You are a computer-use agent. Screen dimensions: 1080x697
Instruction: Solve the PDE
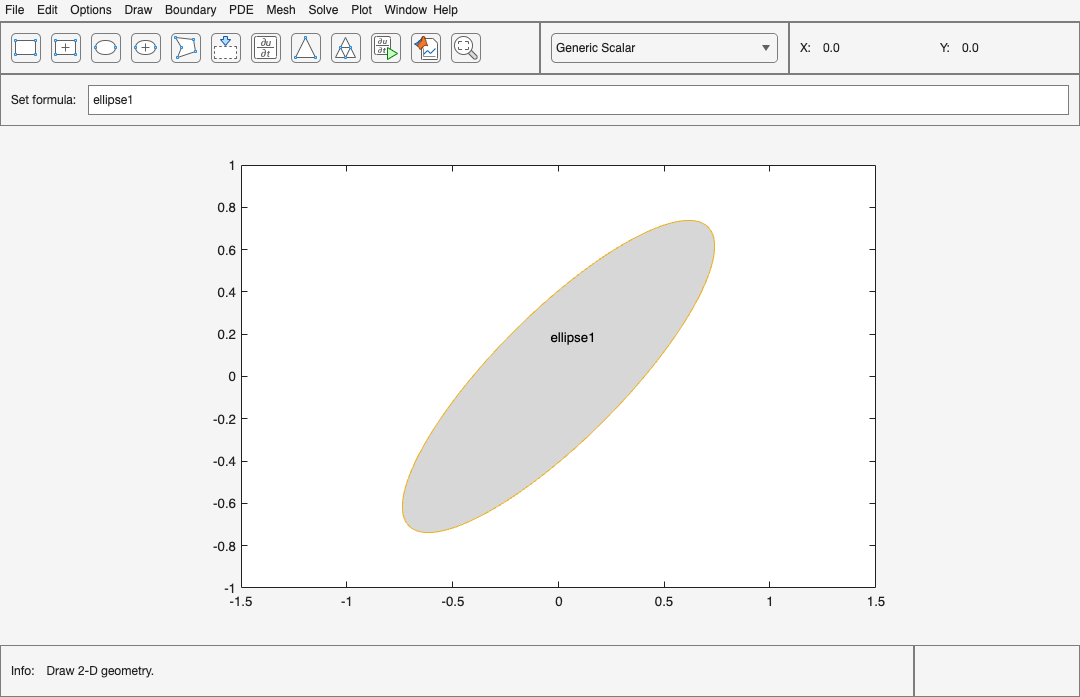pyautogui.click(x=385, y=47)
